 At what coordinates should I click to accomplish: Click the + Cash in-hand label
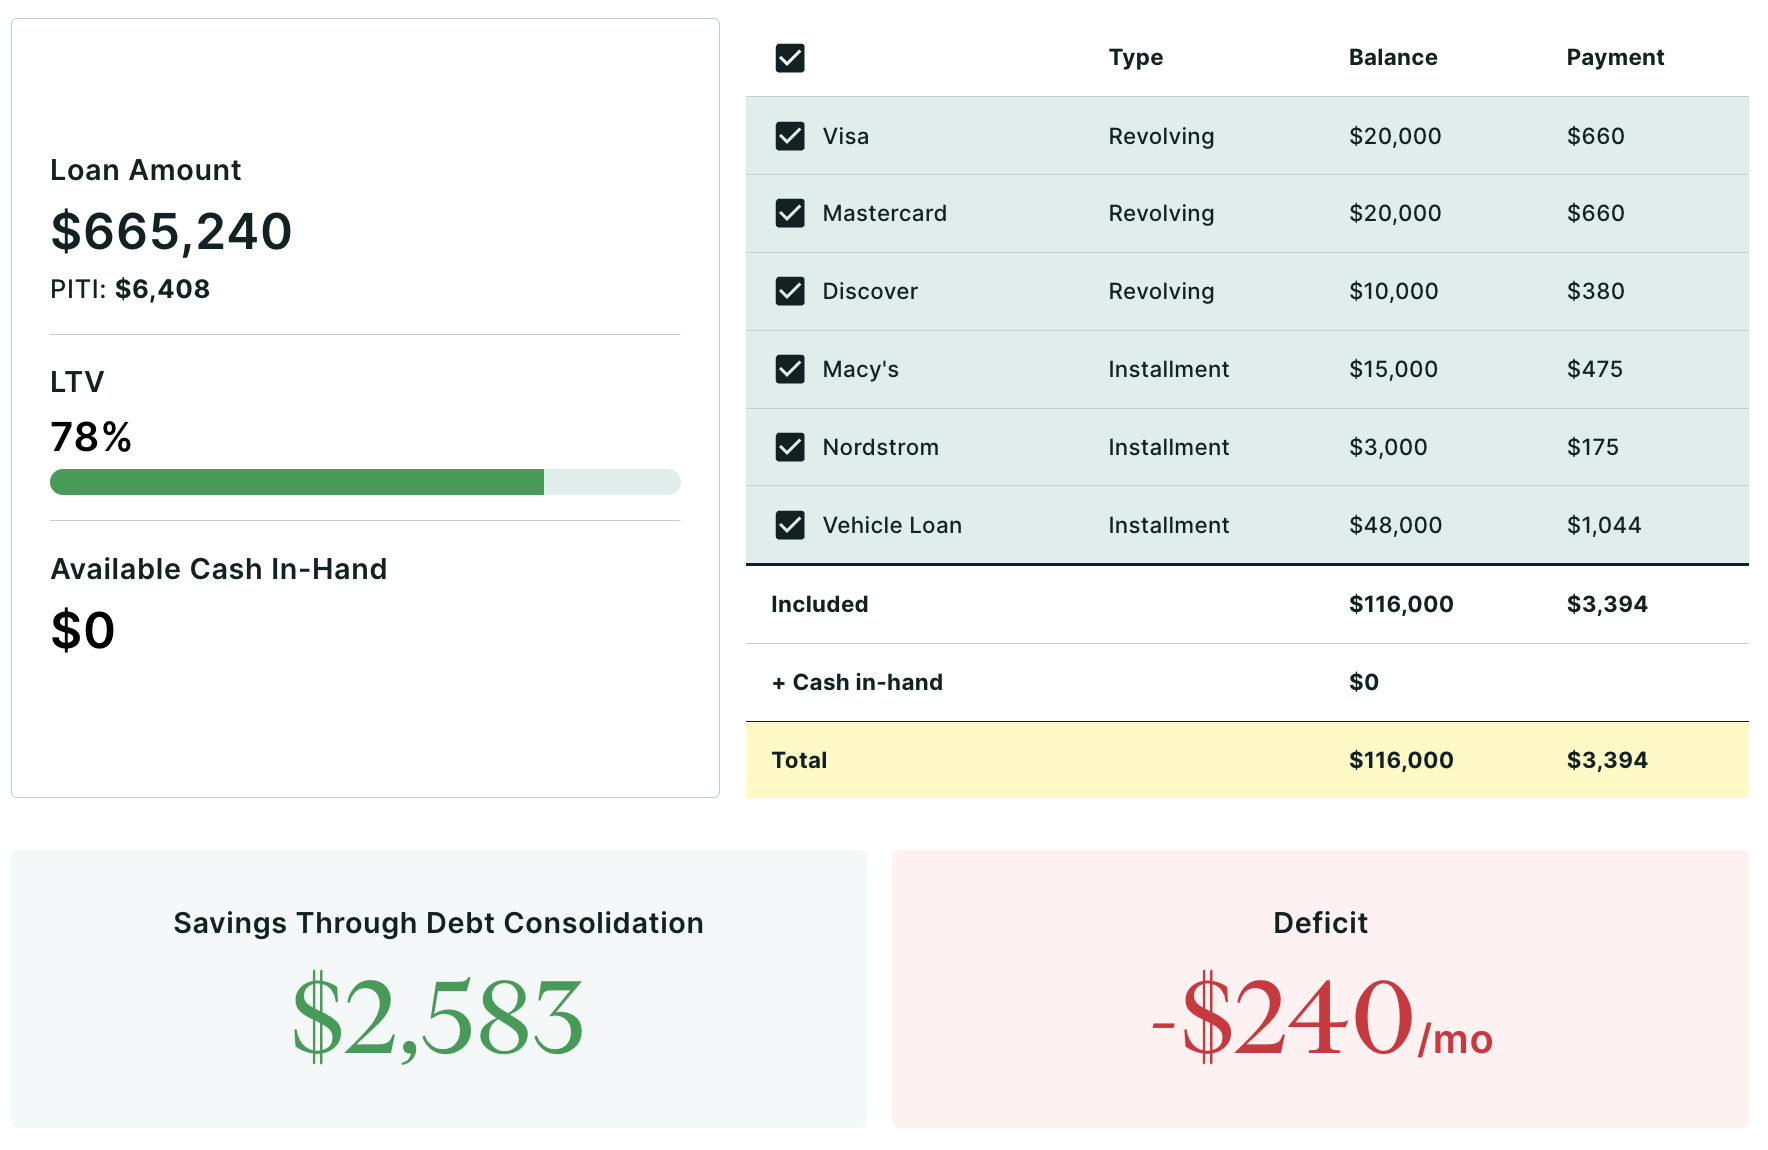pyautogui.click(x=857, y=682)
